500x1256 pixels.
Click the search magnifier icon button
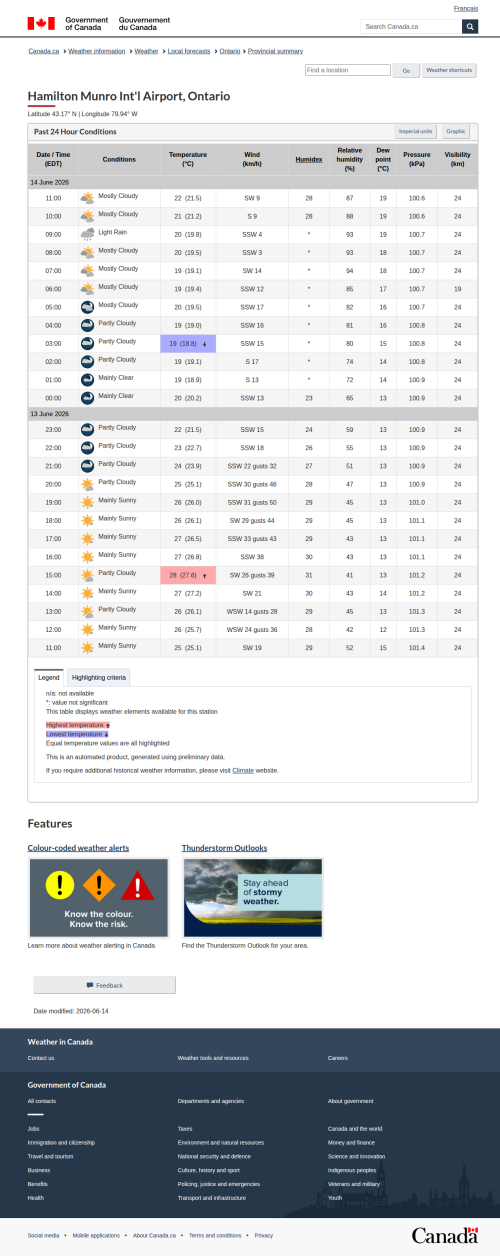point(469,26)
